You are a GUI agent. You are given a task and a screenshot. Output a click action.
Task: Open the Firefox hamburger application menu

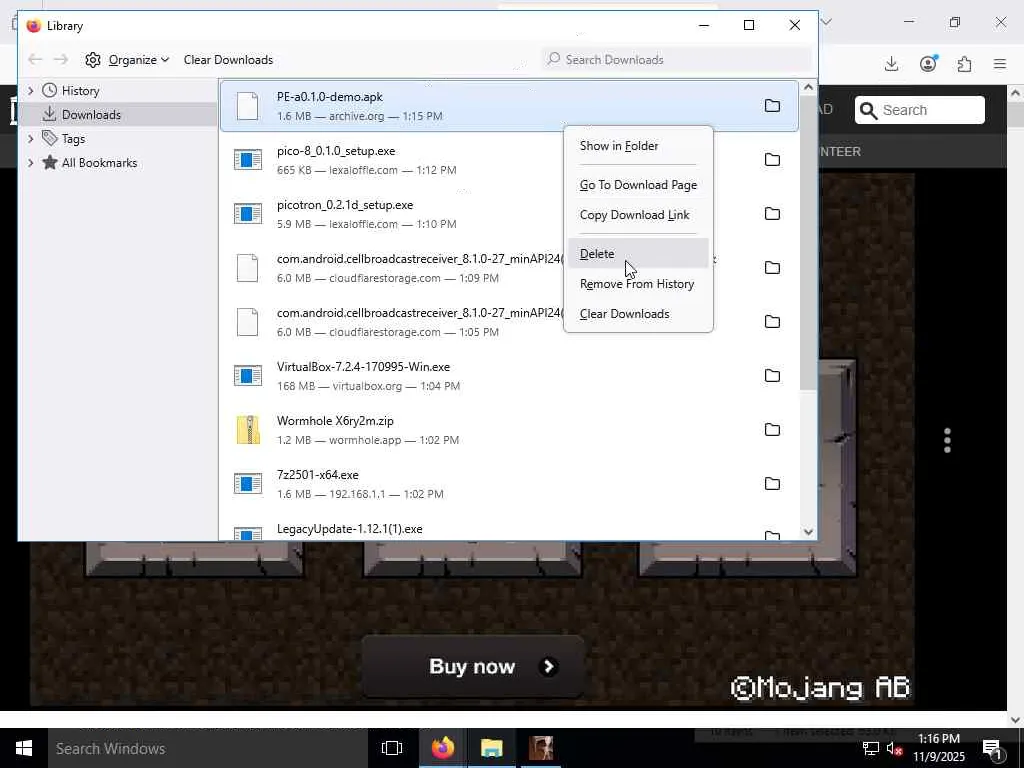point(1000,63)
